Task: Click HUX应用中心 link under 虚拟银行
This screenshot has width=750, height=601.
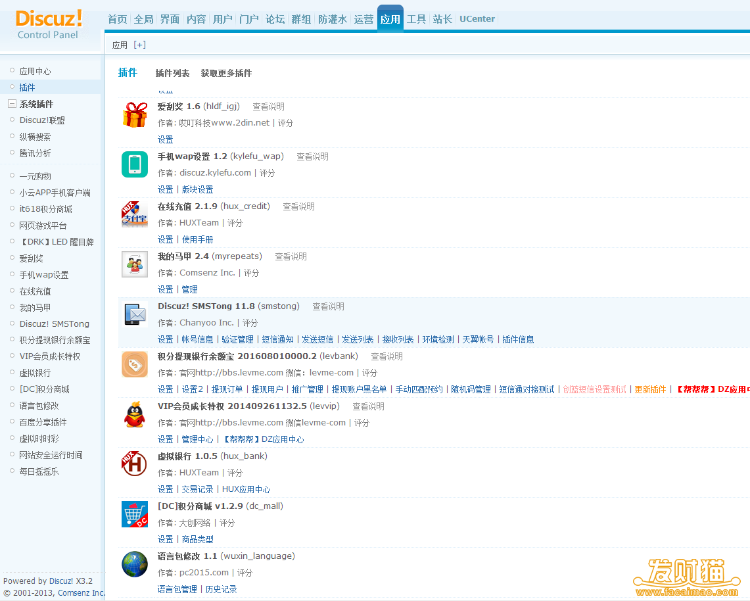Action: (x=246, y=489)
